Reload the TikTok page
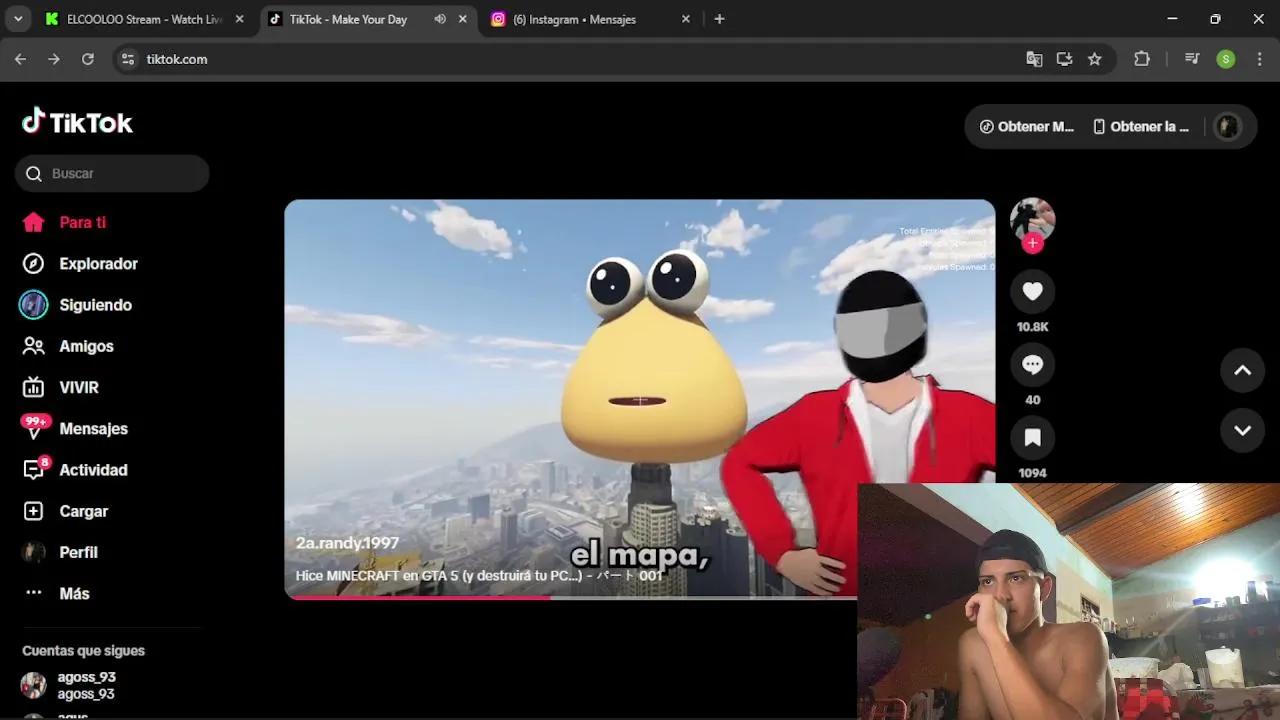Viewport: 1280px width, 720px height. [88, 59]
